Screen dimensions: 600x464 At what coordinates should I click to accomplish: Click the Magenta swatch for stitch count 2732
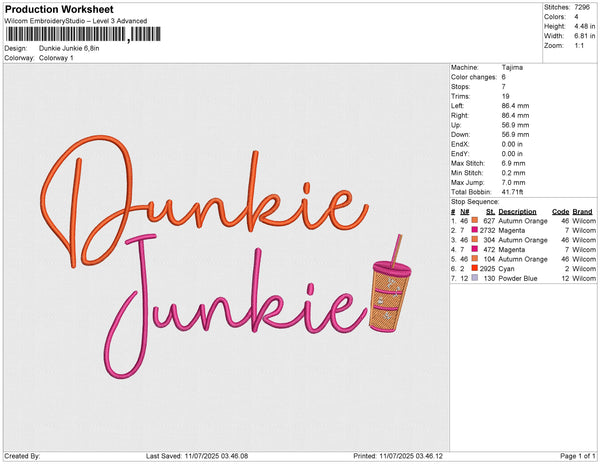click(x=475, y=230)
